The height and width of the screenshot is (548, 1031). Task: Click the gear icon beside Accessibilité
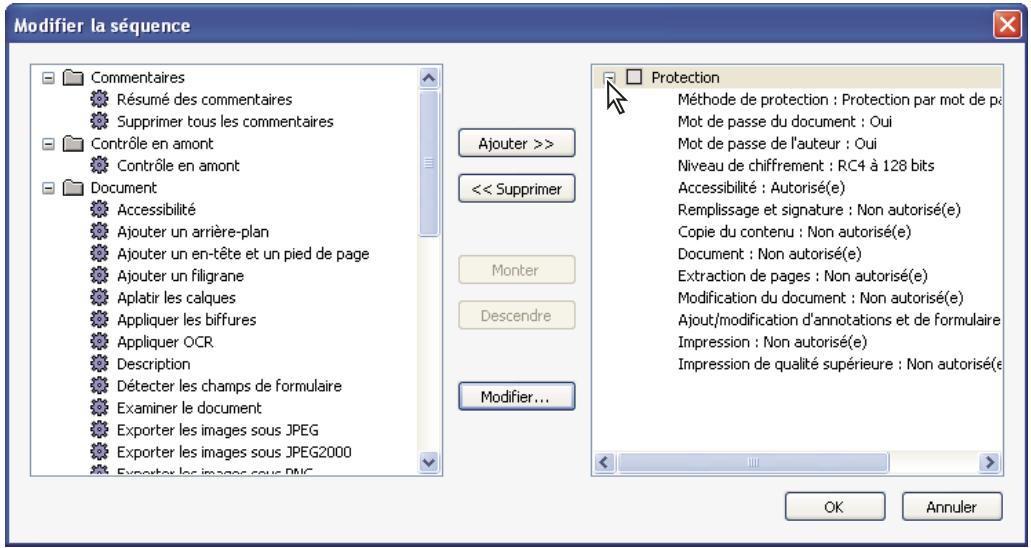(x=99, y=210)
